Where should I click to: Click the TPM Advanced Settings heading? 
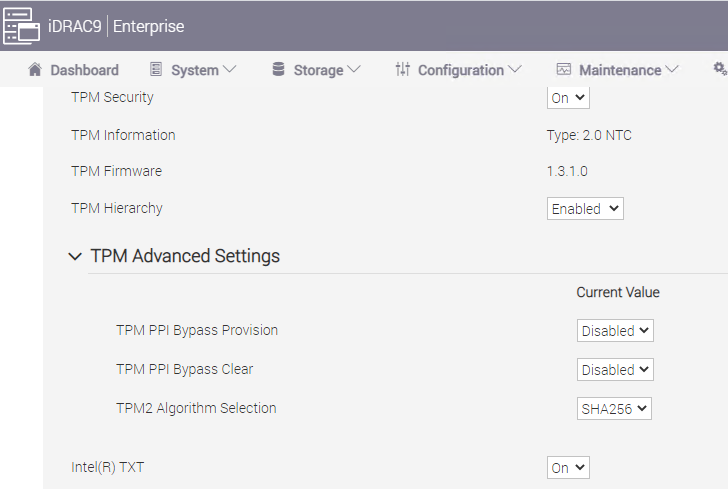pyautogui.click(x=185, y=256)
